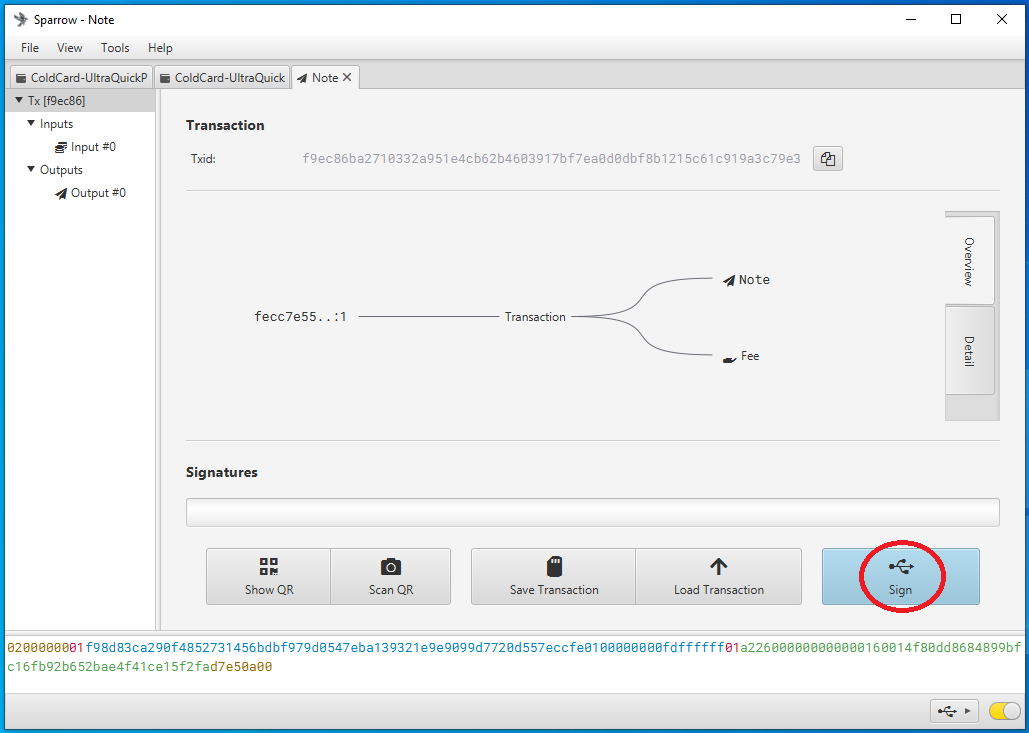This screenshot has width=1029, height=733.
Task: Click the Scan QR camera button
Action: [390, 576]
